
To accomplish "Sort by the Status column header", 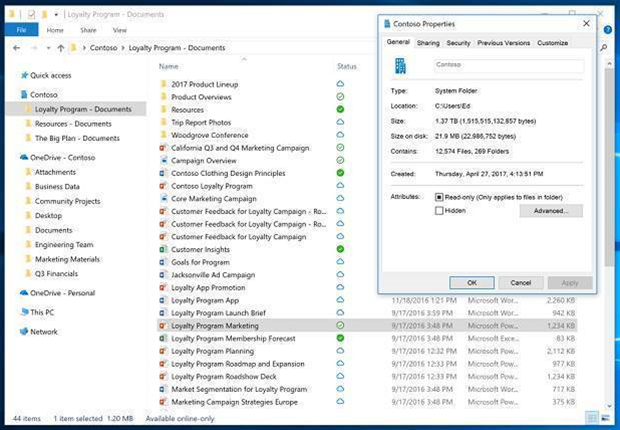I will pyautogui.click(x=347, y=66).
